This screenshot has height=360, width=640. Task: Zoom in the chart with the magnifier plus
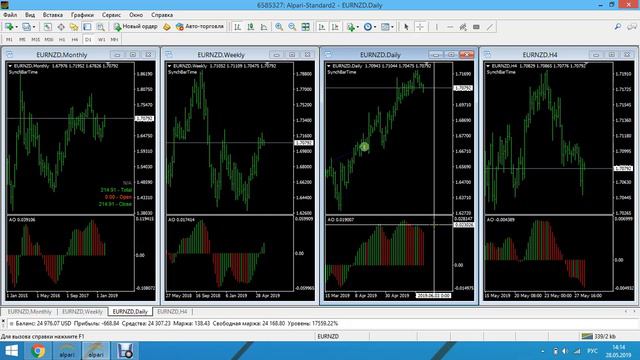279,27
